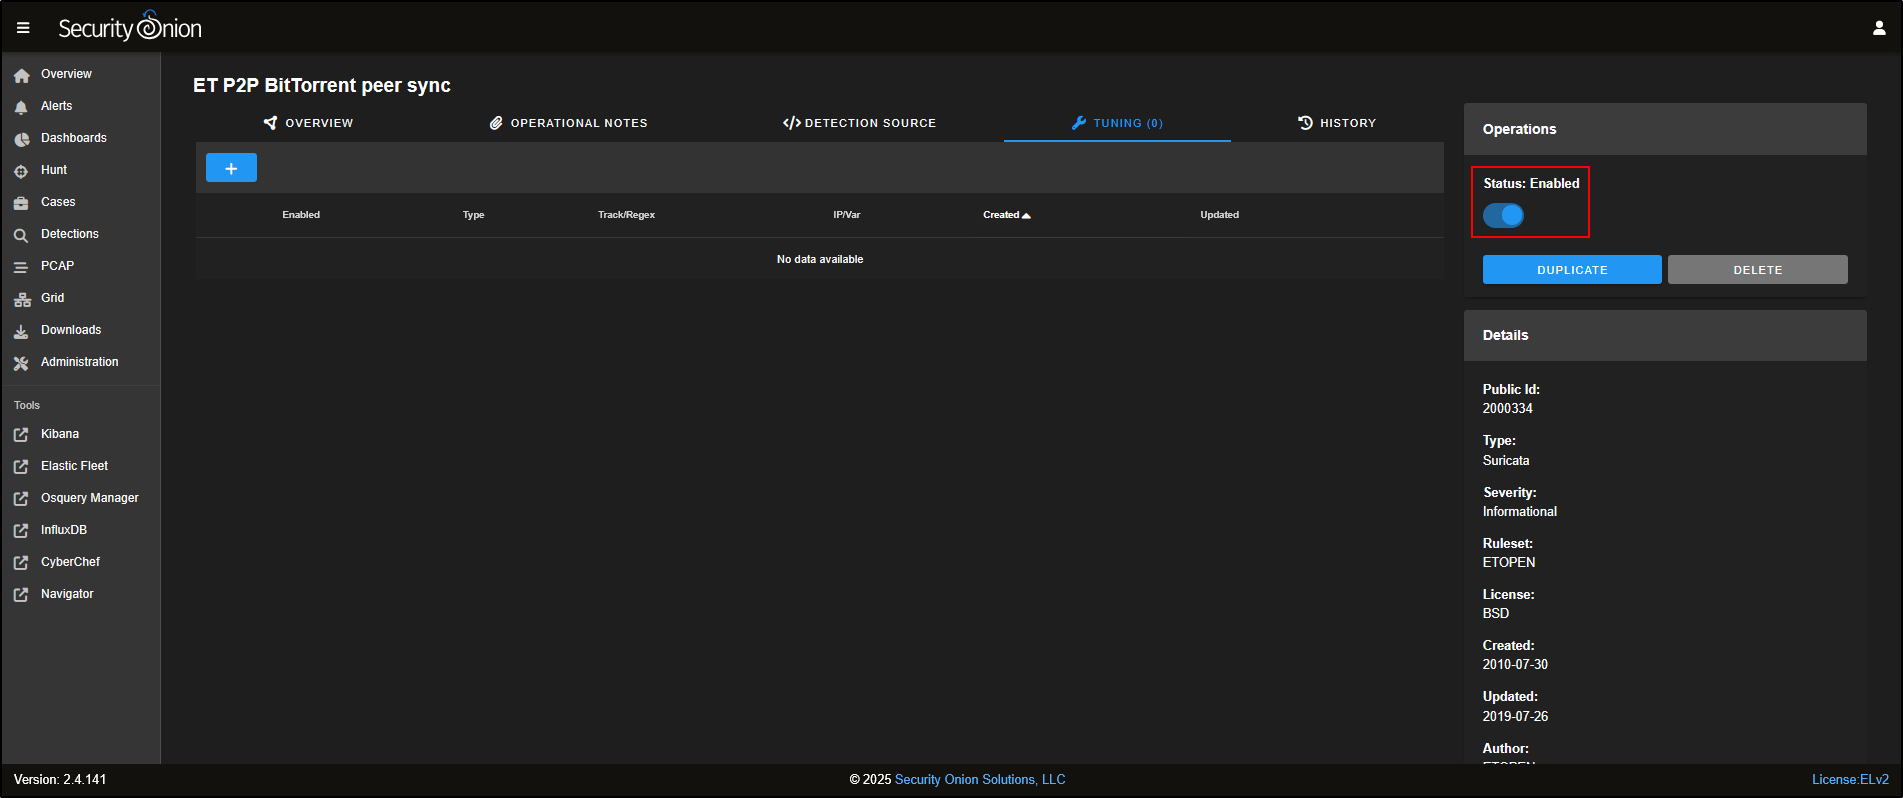Open Alerts via the bell icon
Viewport: 1903px width, 798px height.
coord(21,107)
